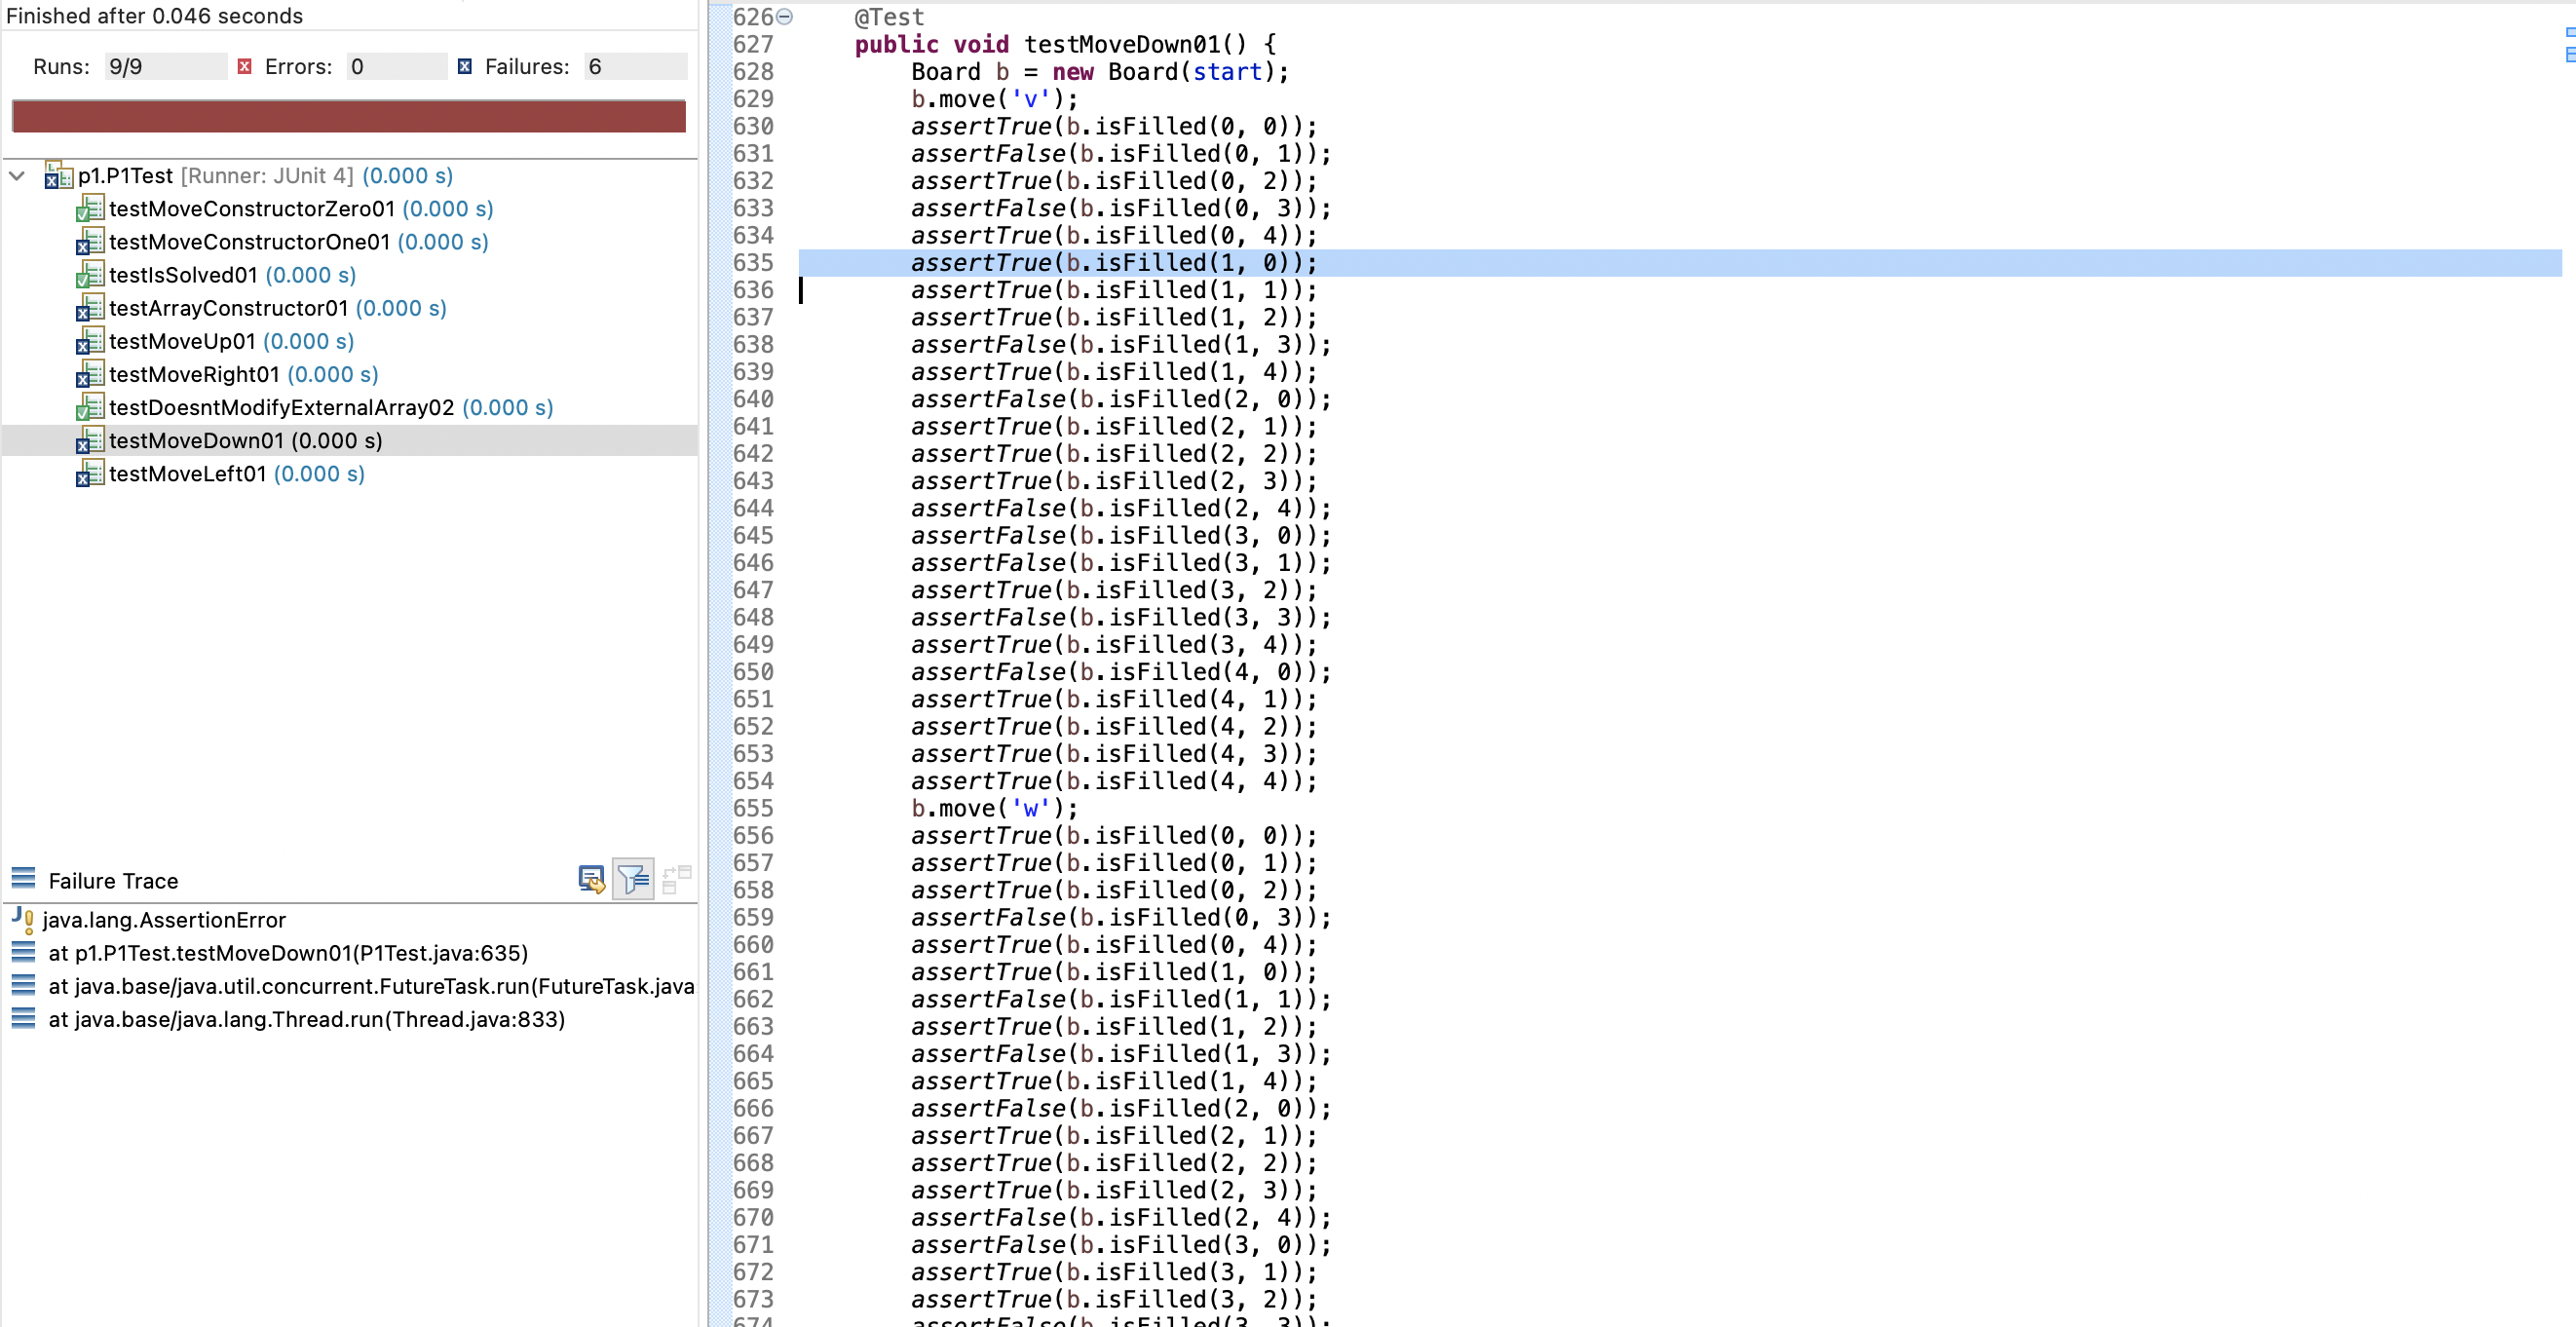Click the java.lang.AssertionError exception icon
Image resolution: width=2576 pixels, height=1327 pixels.
click(23, 920)
